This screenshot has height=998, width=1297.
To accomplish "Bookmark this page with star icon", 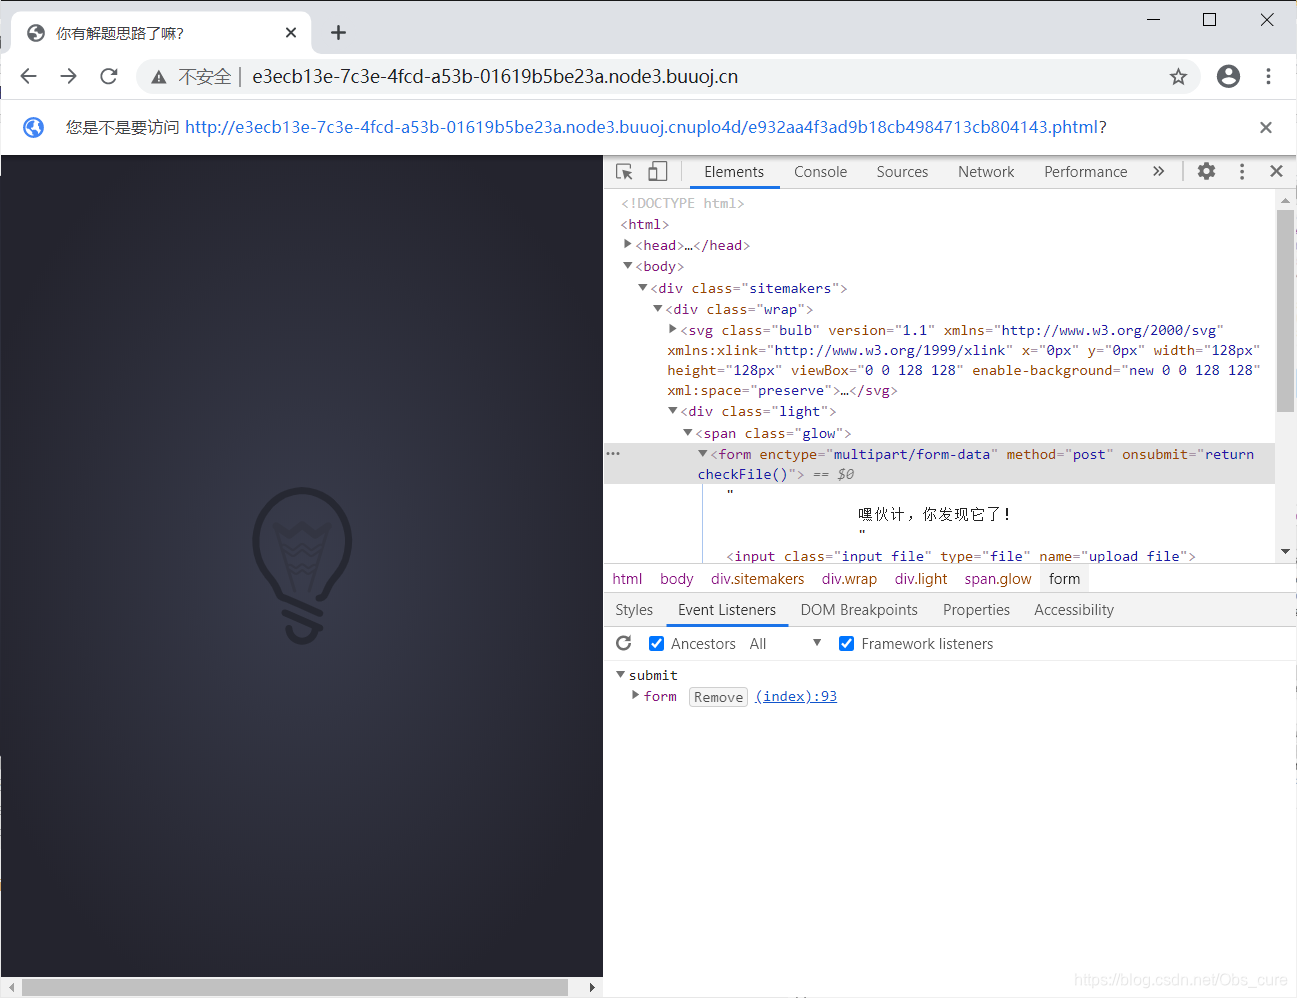I will point(1178,77).
